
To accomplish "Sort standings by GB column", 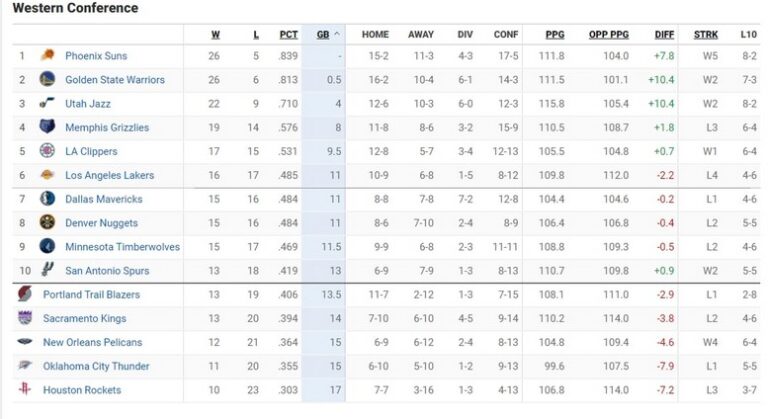I will (x=323, y=34).
